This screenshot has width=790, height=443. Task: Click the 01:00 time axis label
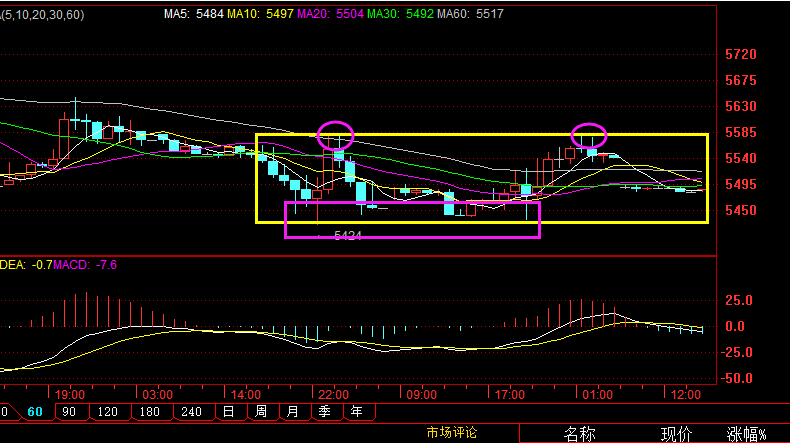click(x=598, y=395)
